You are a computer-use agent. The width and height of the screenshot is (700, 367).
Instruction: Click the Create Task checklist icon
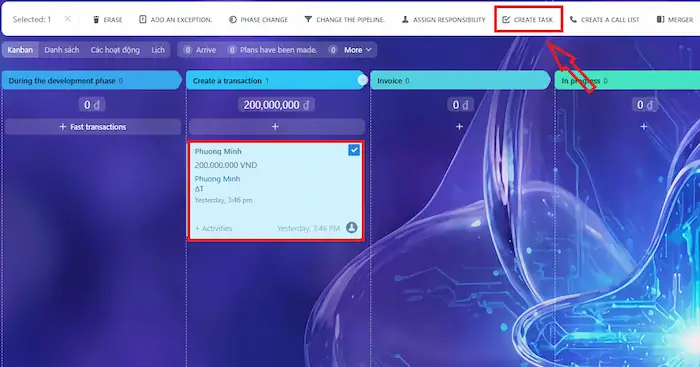pyautogui.click(x=506, y=20)
